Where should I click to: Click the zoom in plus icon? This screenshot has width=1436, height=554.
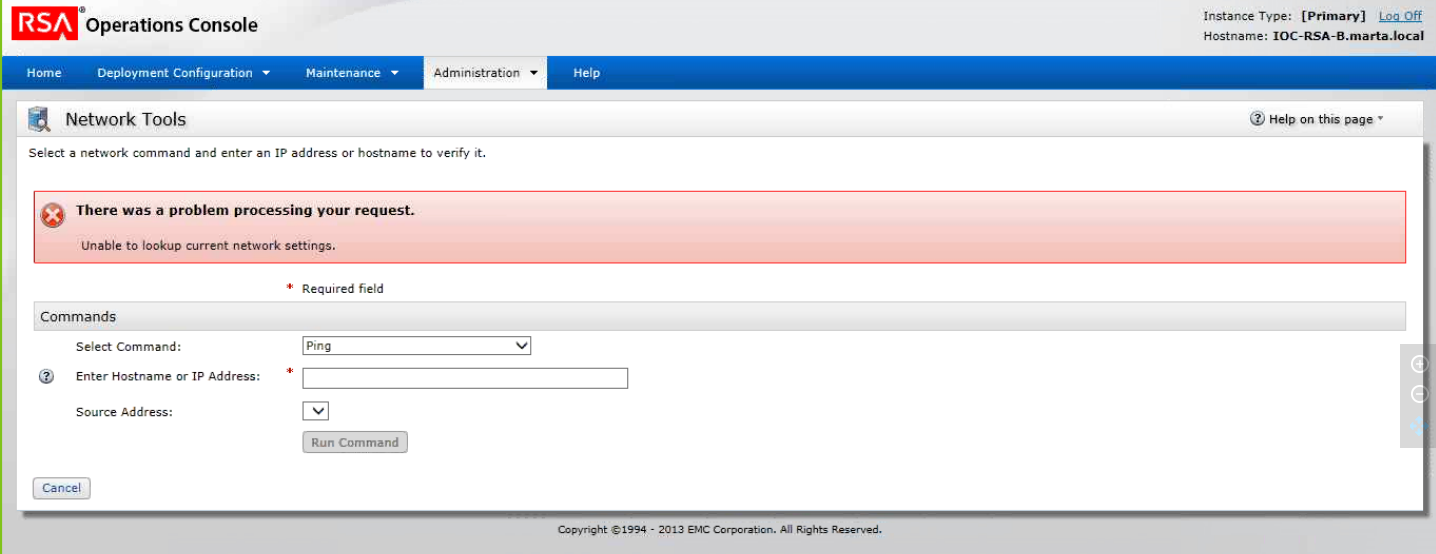tap(1418, 364)
